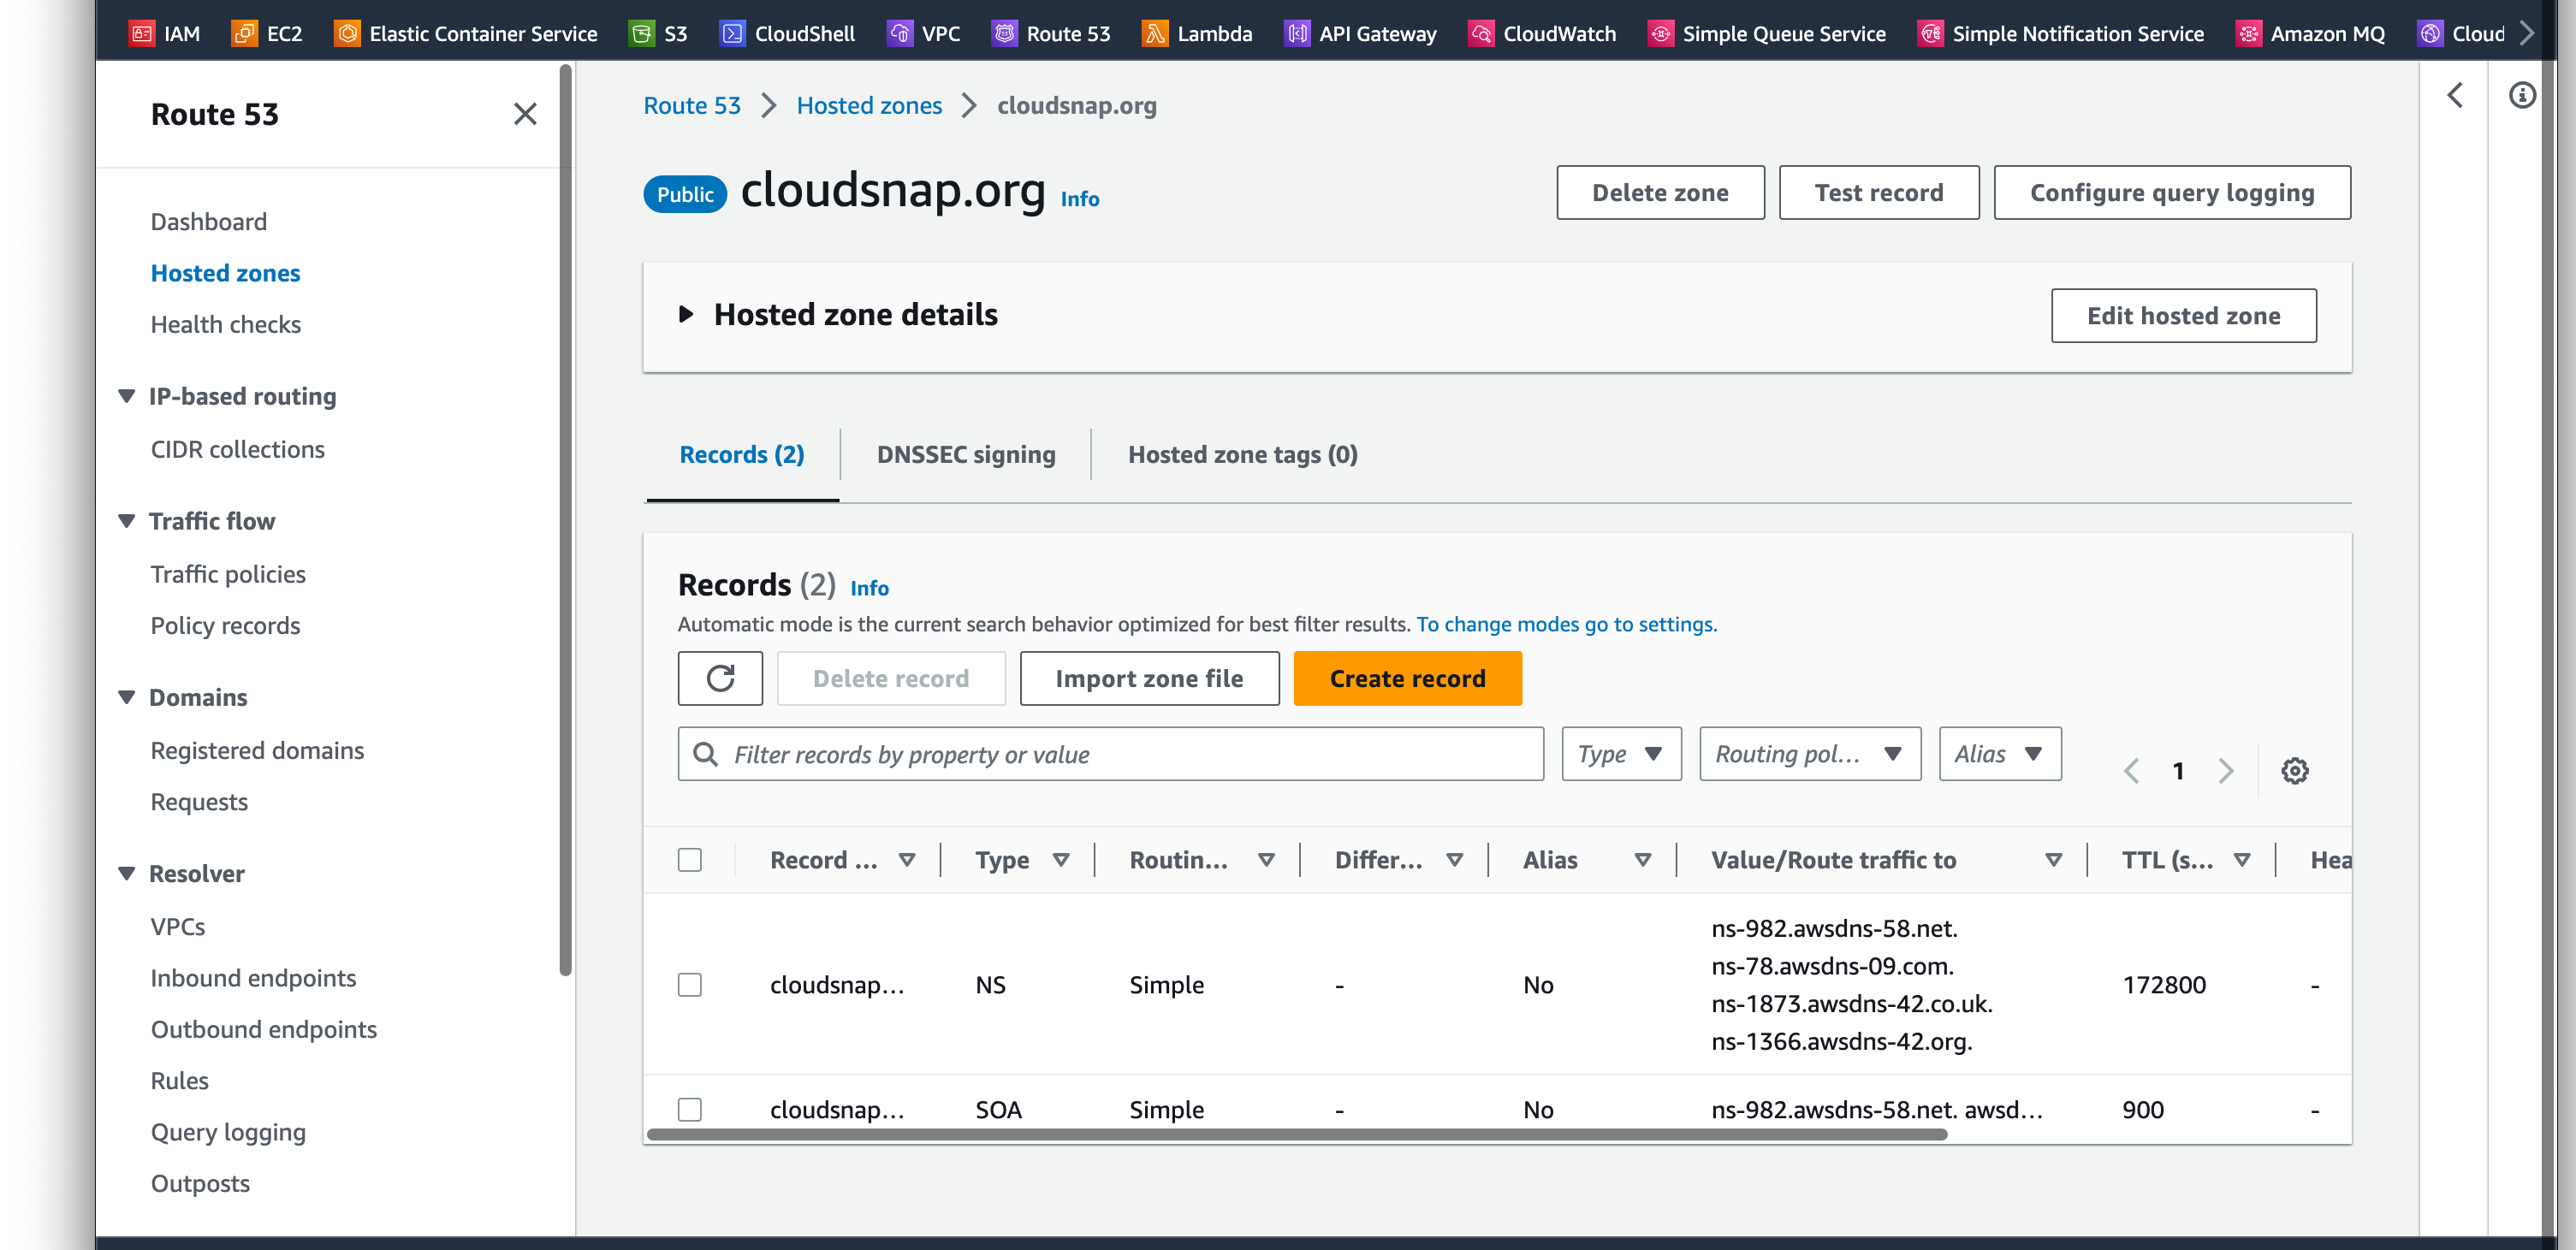This screenshot has height=1250, width=2576.
Task: Sort by Record name column arrow
Action: coord(907,860)
